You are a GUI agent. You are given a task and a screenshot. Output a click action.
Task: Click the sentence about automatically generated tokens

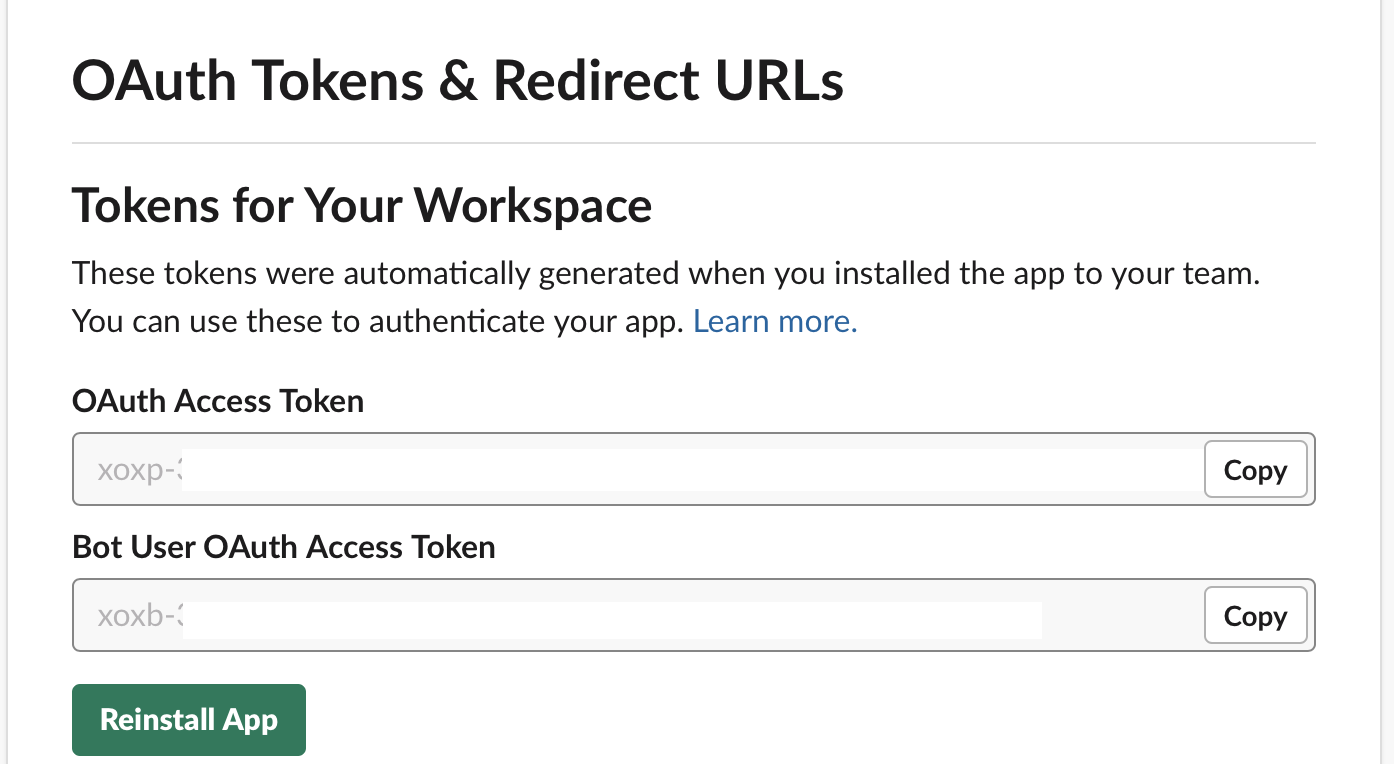[x=666, y=273]
